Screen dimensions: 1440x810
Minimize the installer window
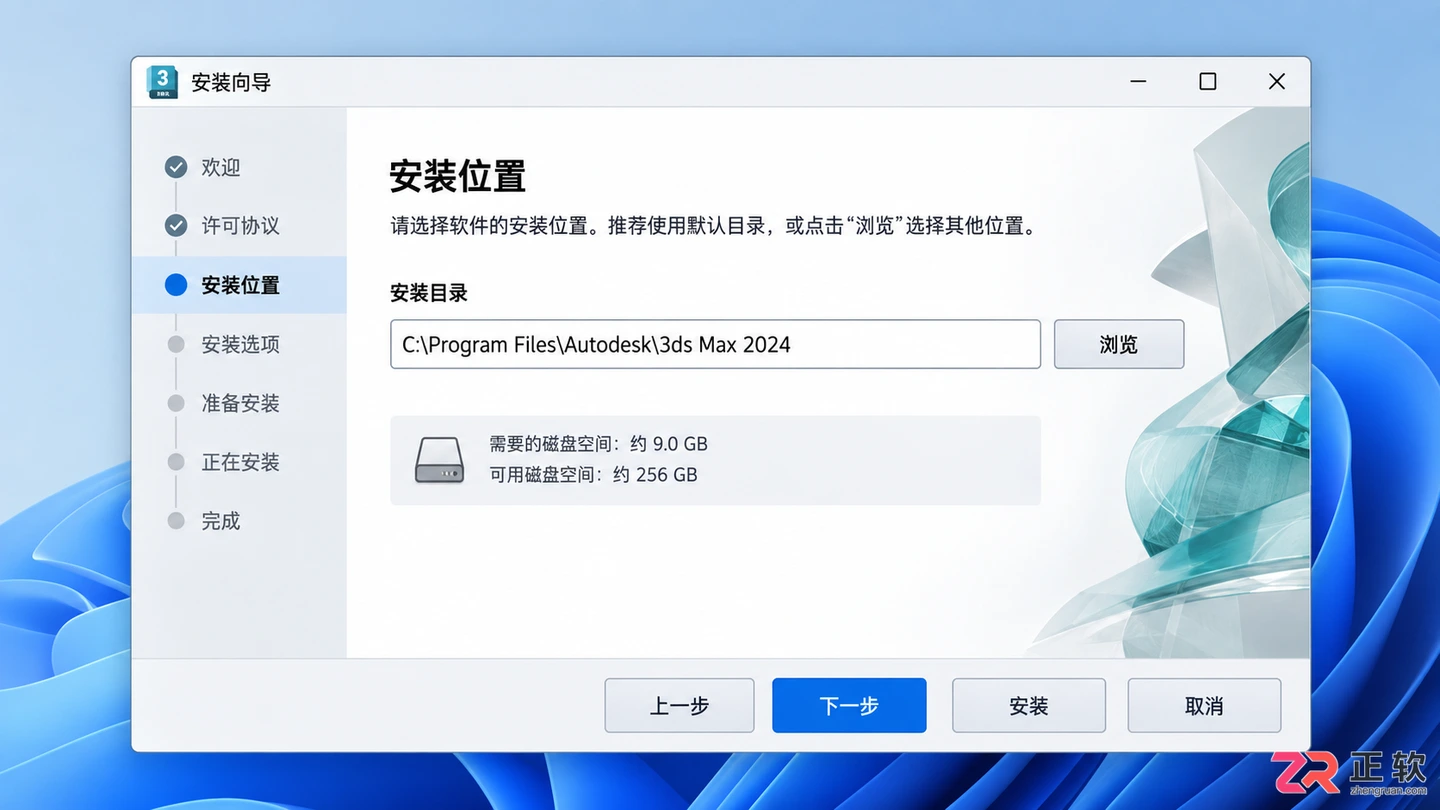click(x=1139, y=82)
